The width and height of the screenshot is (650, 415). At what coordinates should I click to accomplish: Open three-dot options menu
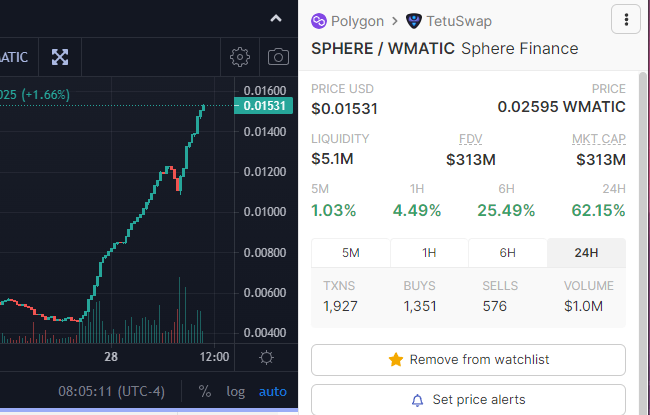(626, 19)
